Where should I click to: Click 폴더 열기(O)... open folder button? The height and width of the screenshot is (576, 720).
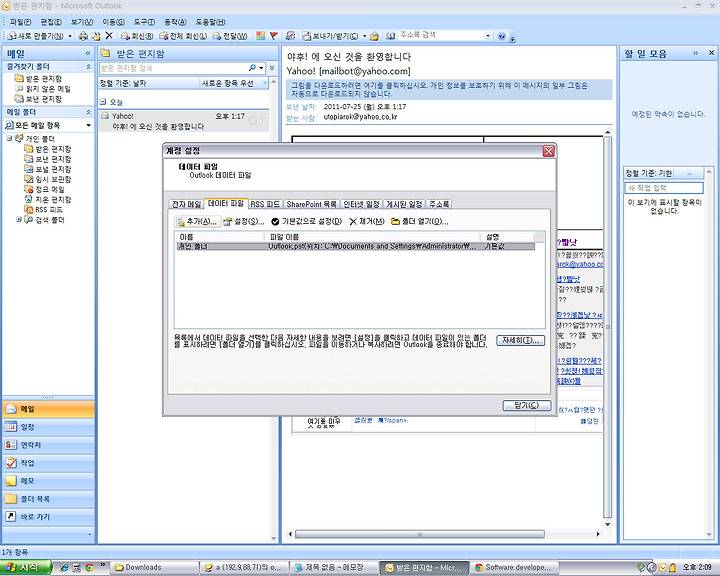click(x=420, y=221)
